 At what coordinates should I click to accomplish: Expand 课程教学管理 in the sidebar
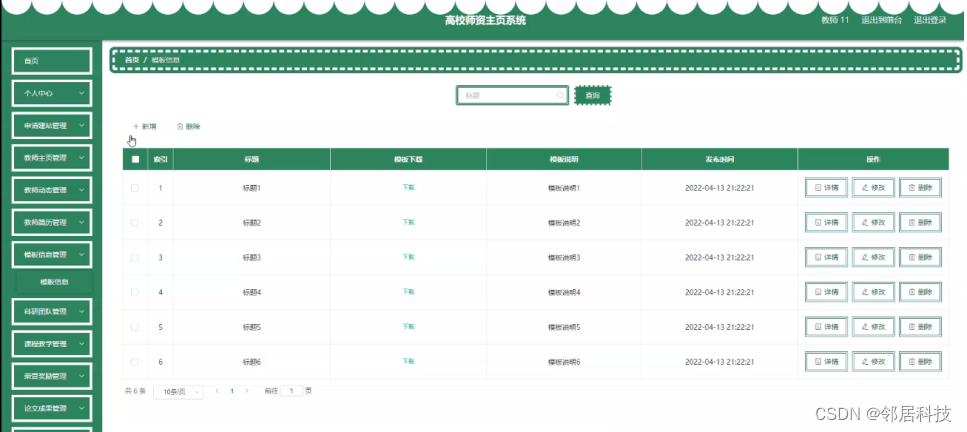tap(52, 344)
